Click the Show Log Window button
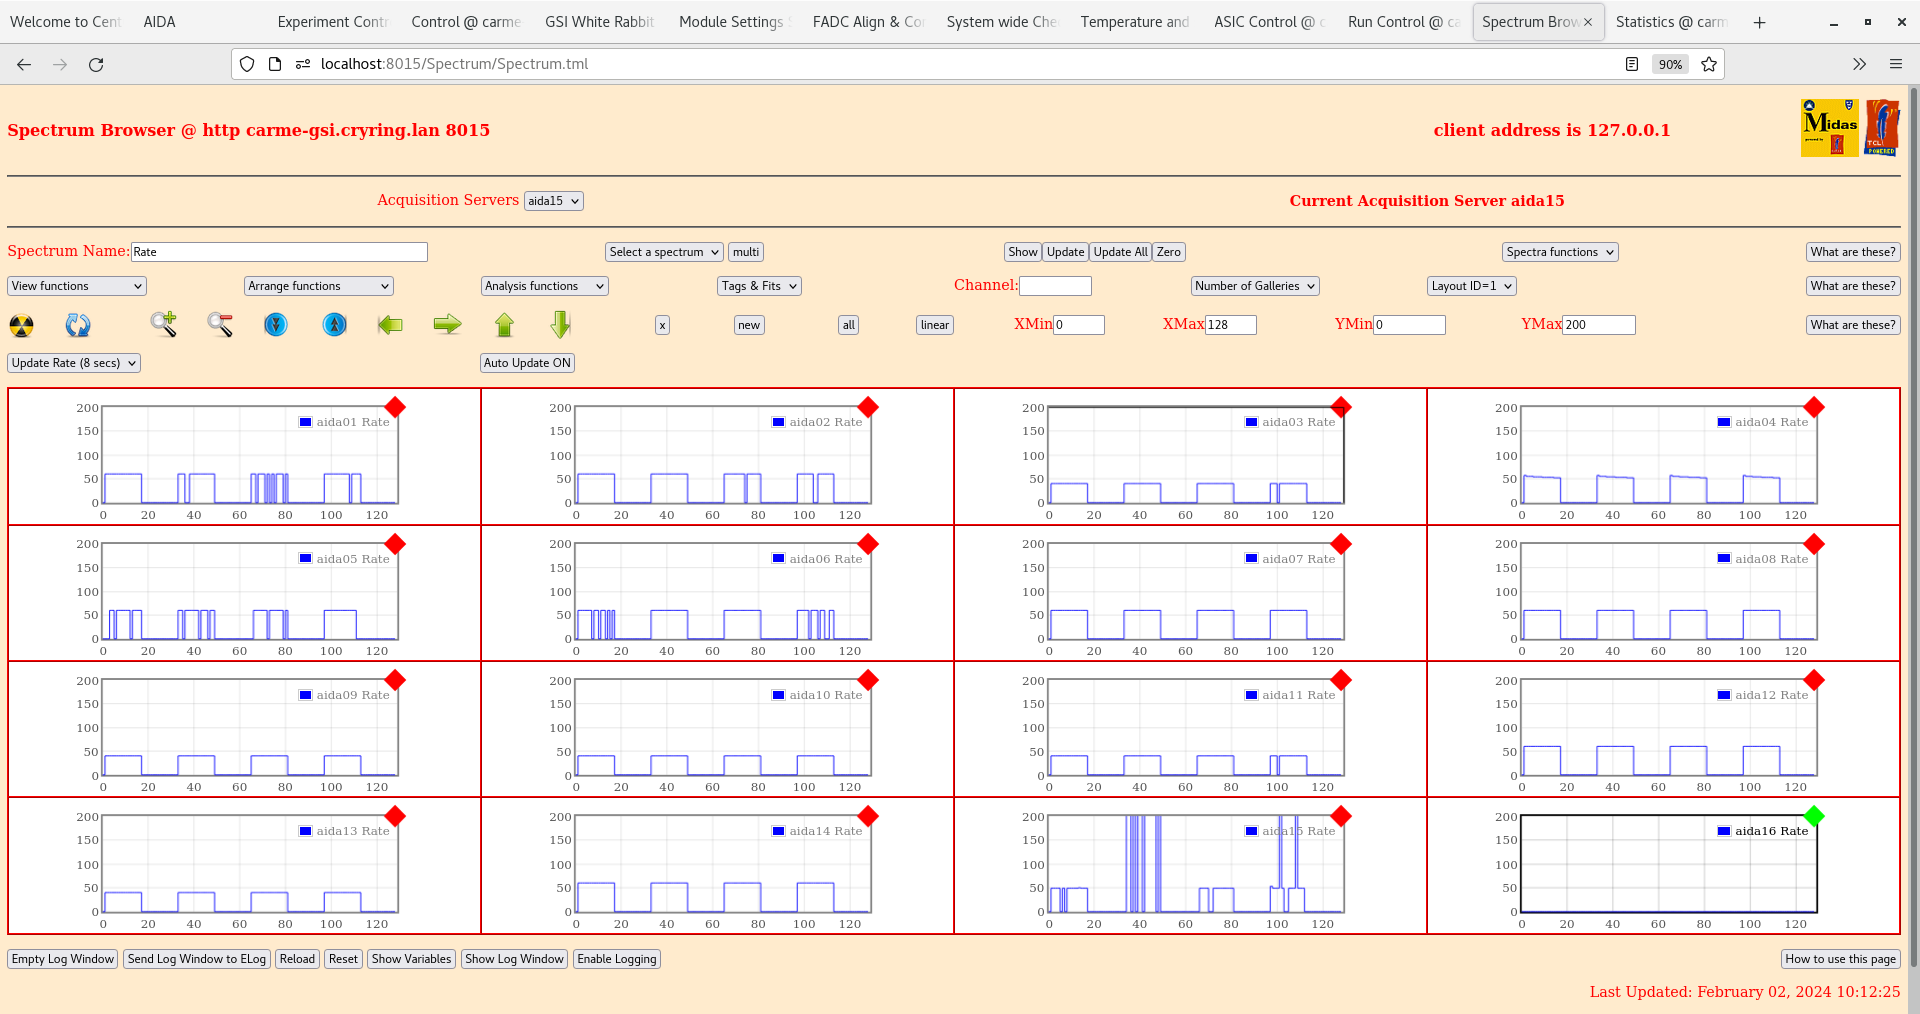 (514, 959)
